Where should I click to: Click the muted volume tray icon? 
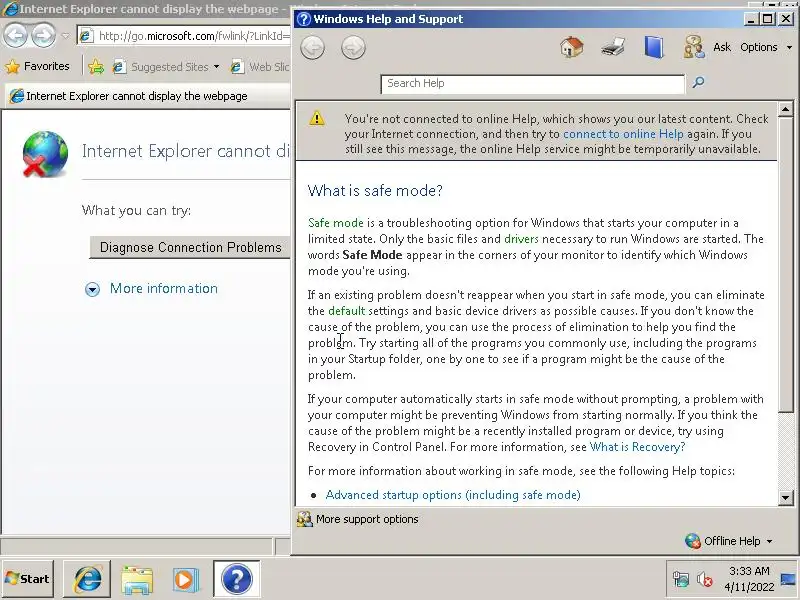click(704, 579)
